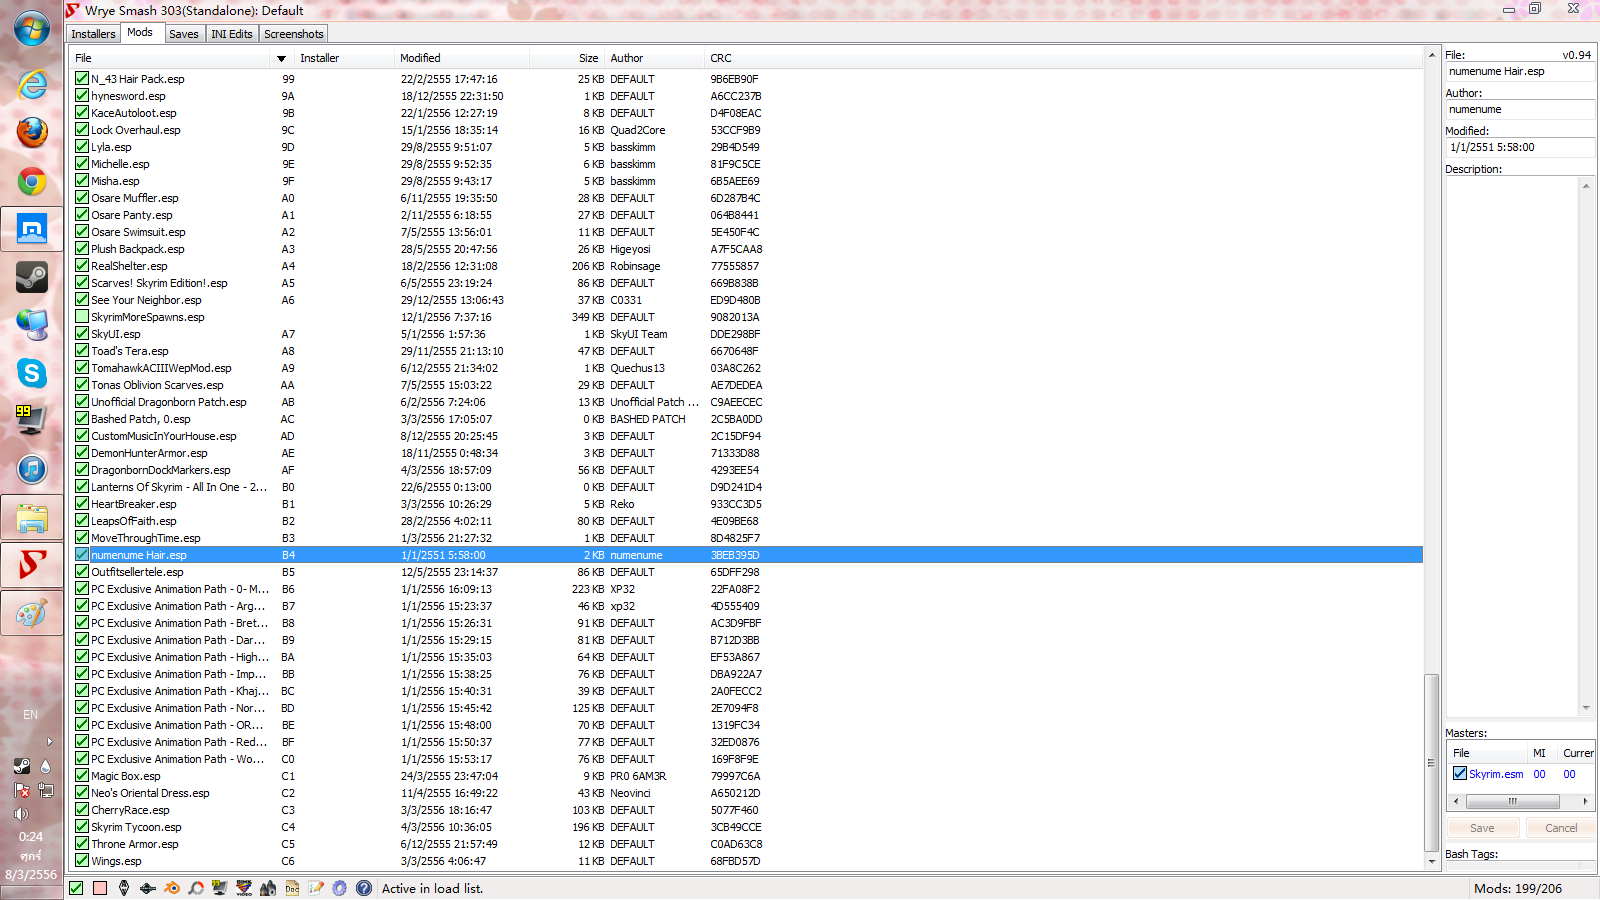Launch Skyrim from the status bar icon
This screenshot has height=900, width=1600.
point(124,888)
